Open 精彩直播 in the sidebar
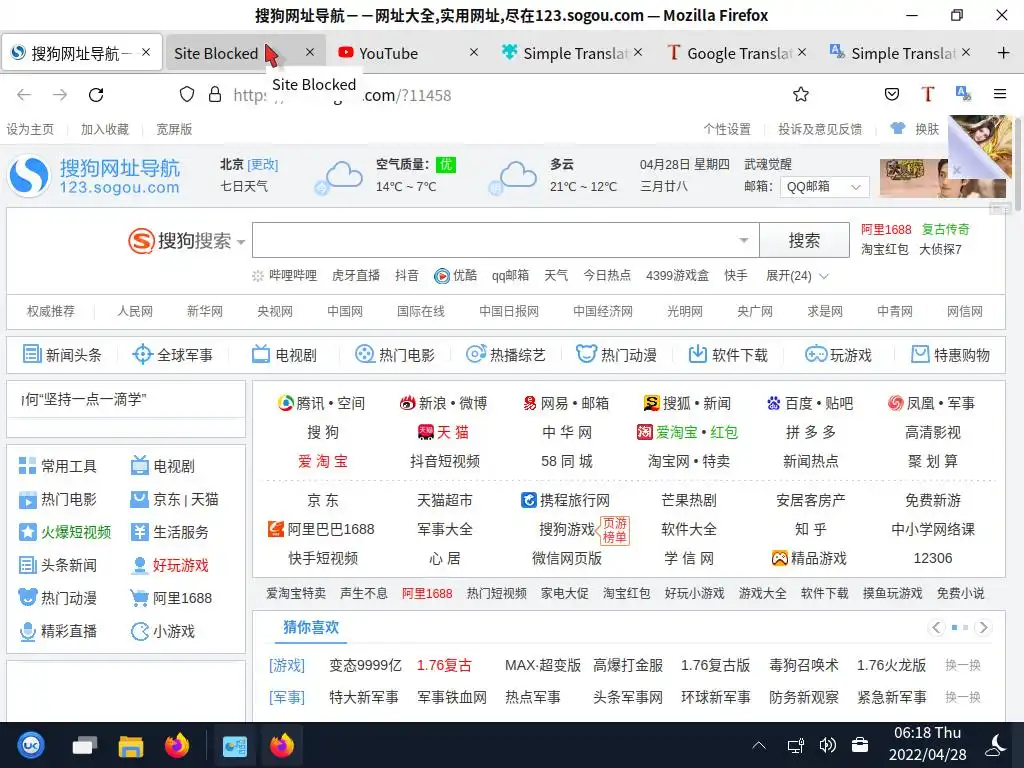Viewport: 1024px width, 768px height. point(57,632)
